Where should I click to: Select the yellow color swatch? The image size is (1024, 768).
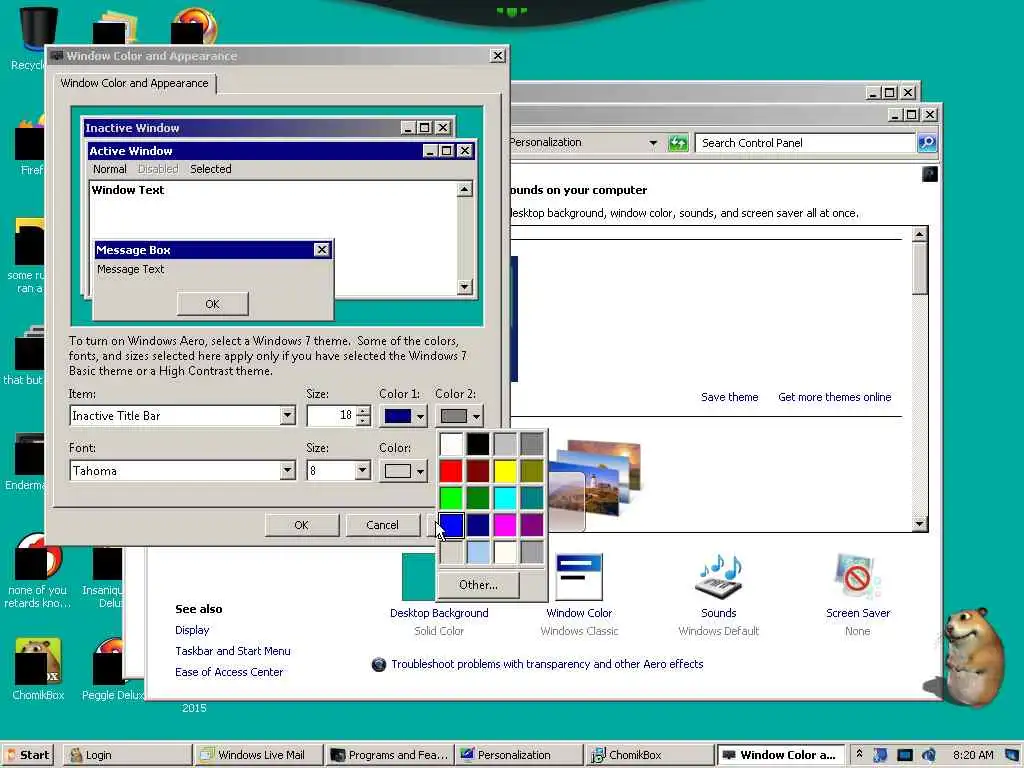(505, 471)
